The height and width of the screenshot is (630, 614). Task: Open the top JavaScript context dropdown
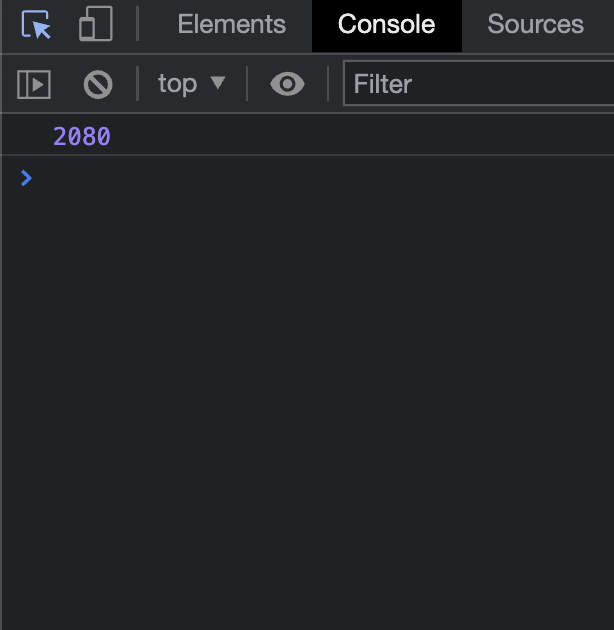tap(191, 84)
